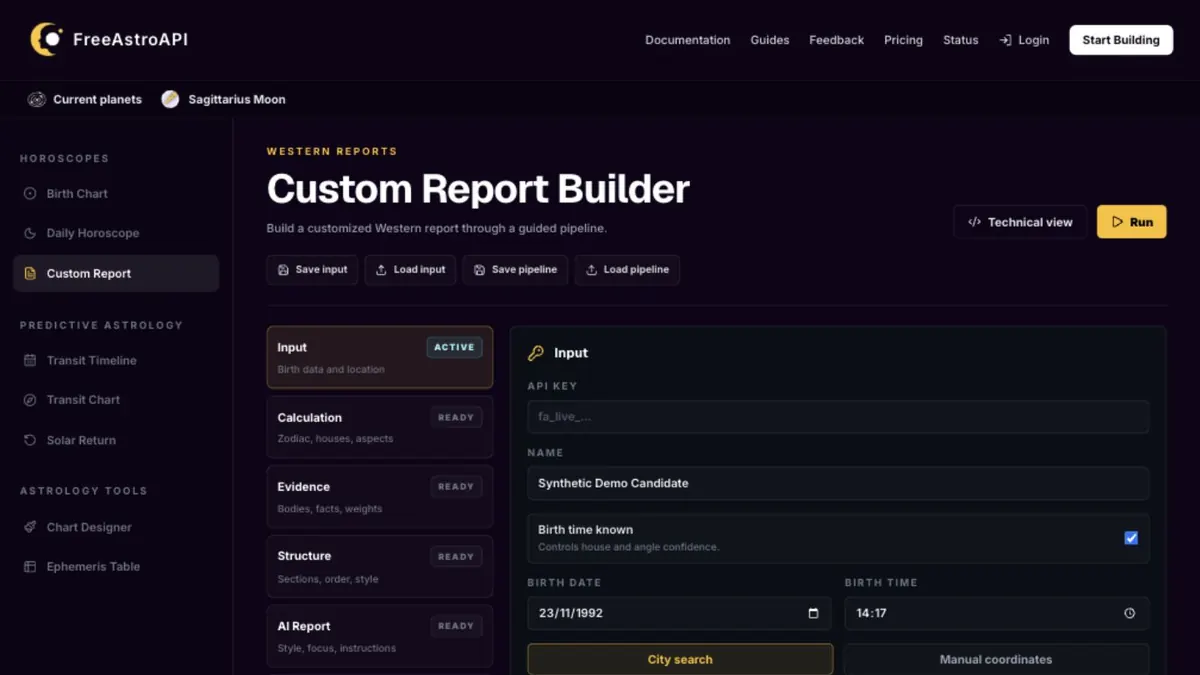Click the READY badge on Calculation step
The width and height of the screenshot is (1200, 675).
(x=456, y=417)
